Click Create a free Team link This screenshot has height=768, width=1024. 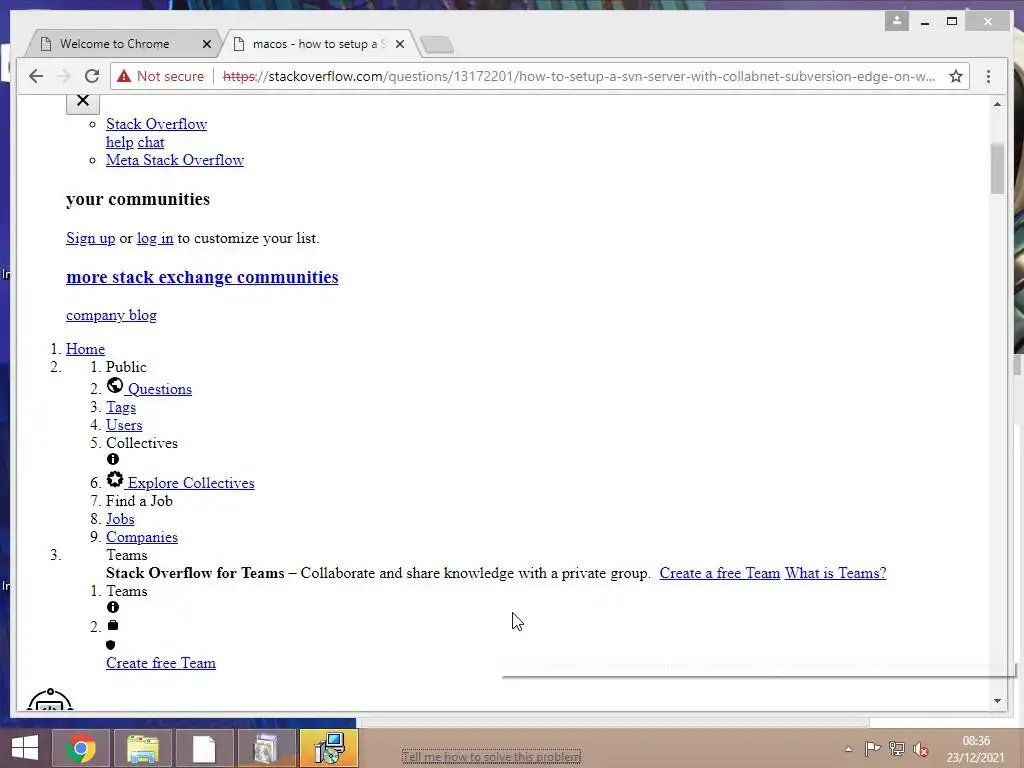720,573
